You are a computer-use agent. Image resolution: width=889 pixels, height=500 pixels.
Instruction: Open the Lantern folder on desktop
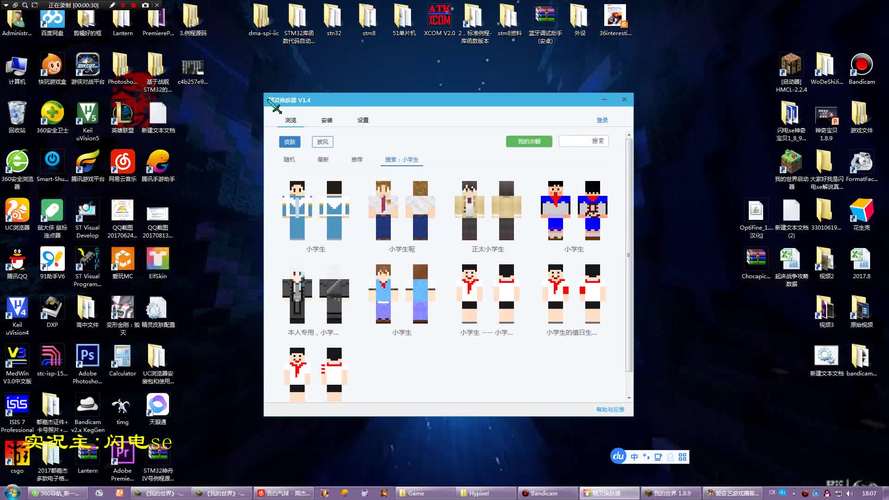(x=122, y=22)
